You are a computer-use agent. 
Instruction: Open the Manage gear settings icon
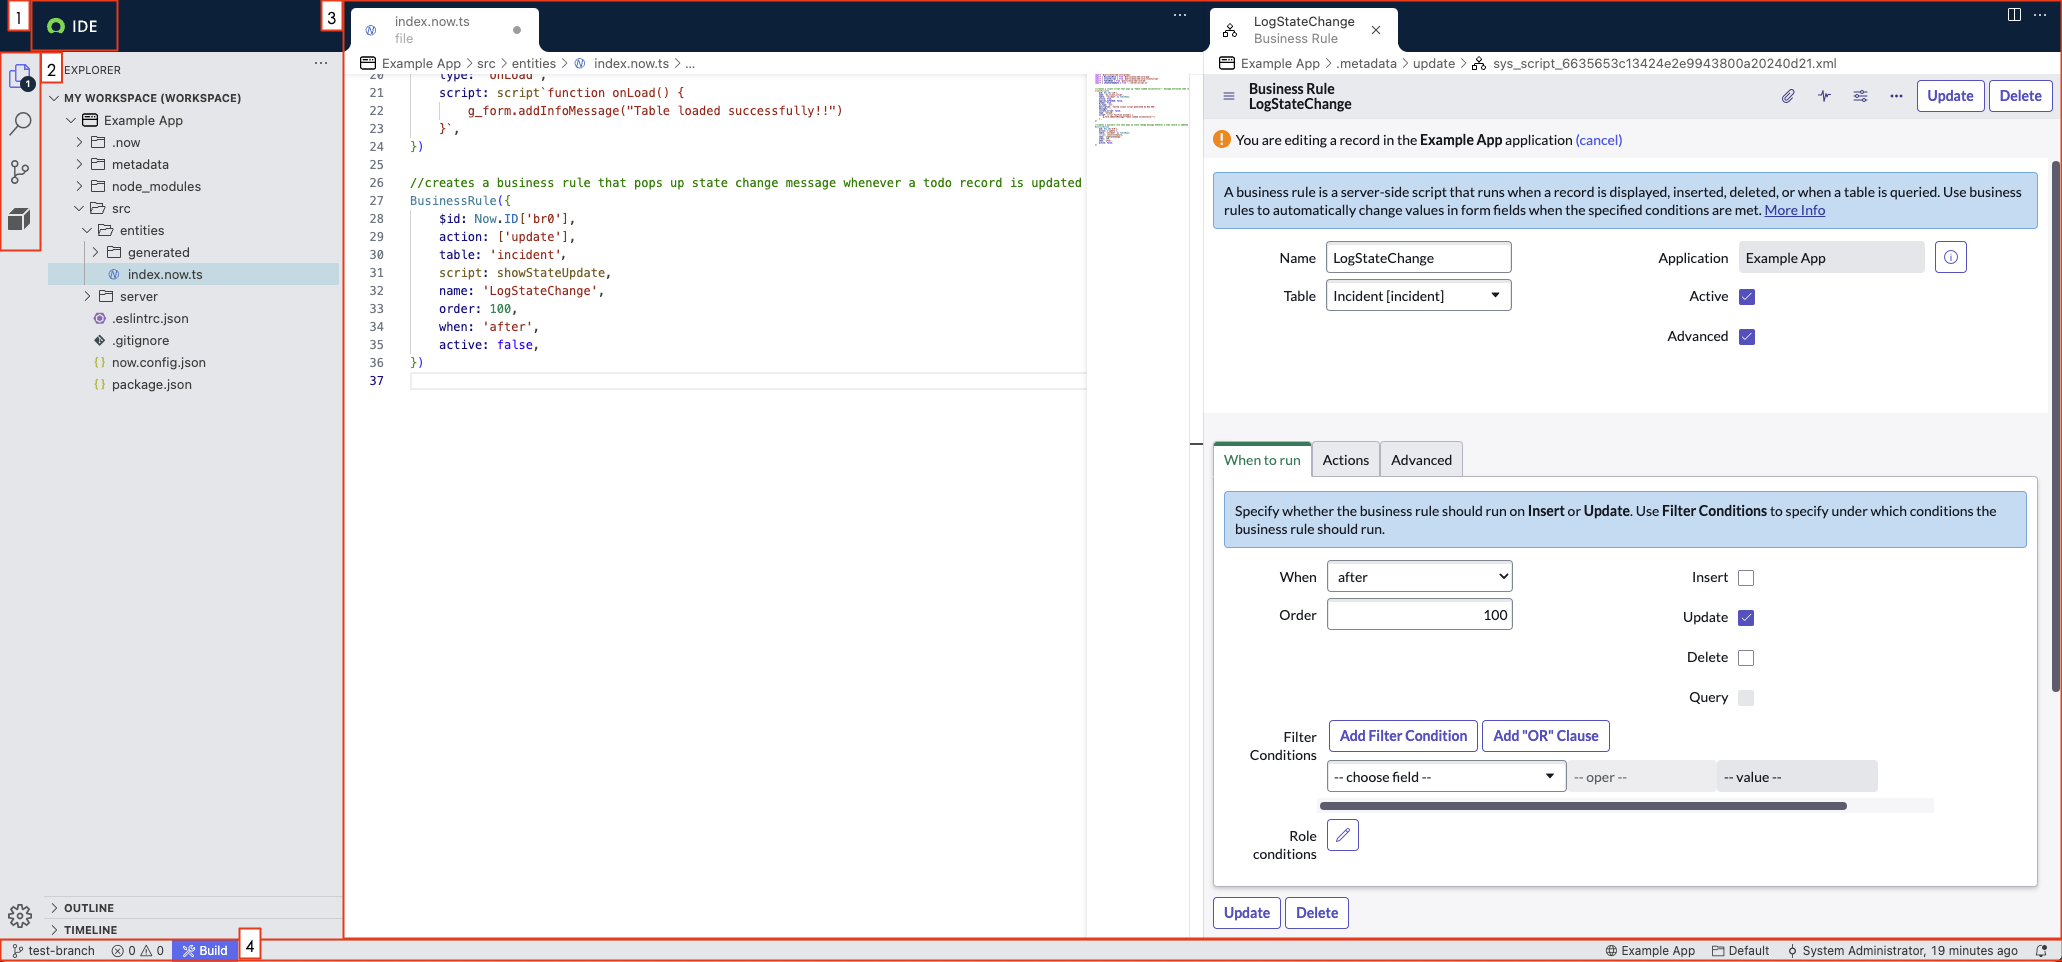pos(20,915)
